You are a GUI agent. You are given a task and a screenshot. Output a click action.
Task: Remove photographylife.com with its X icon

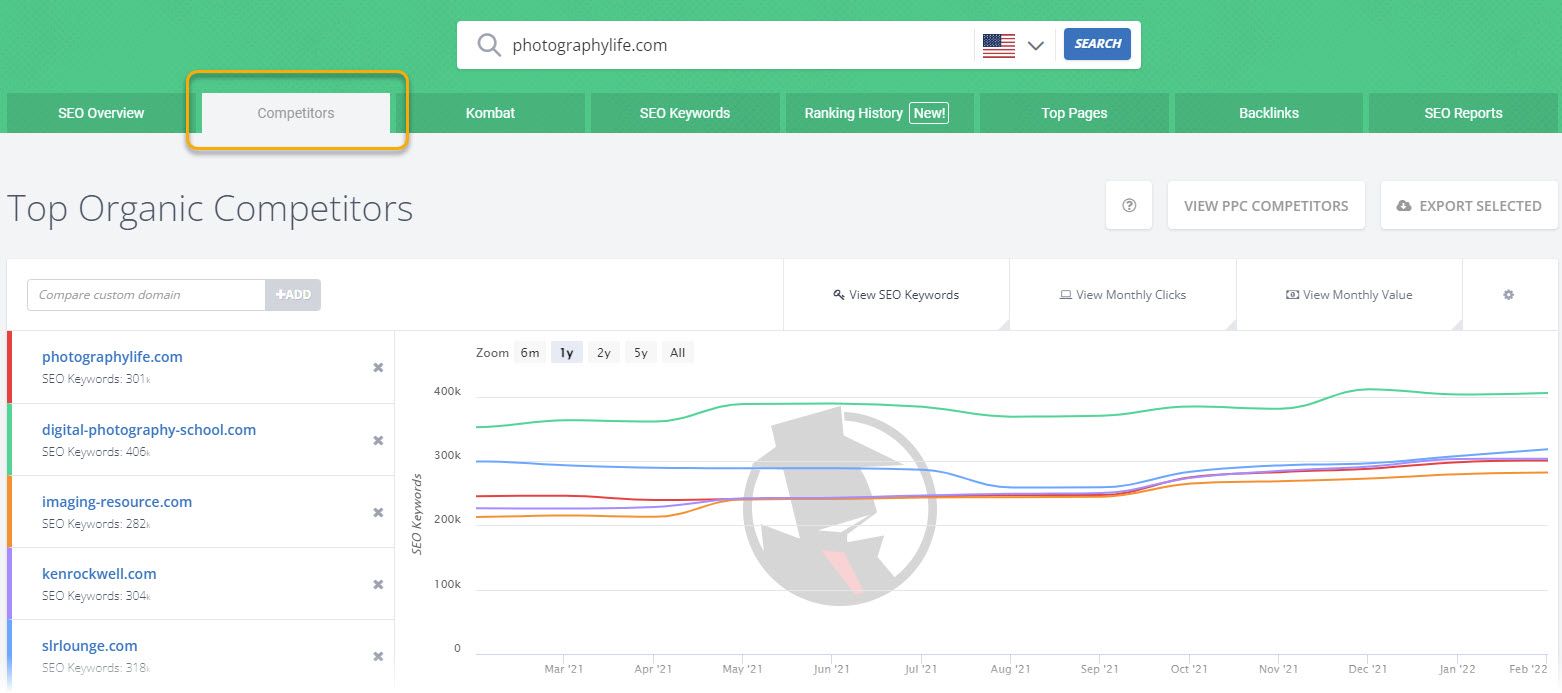[x=378, y=368]
